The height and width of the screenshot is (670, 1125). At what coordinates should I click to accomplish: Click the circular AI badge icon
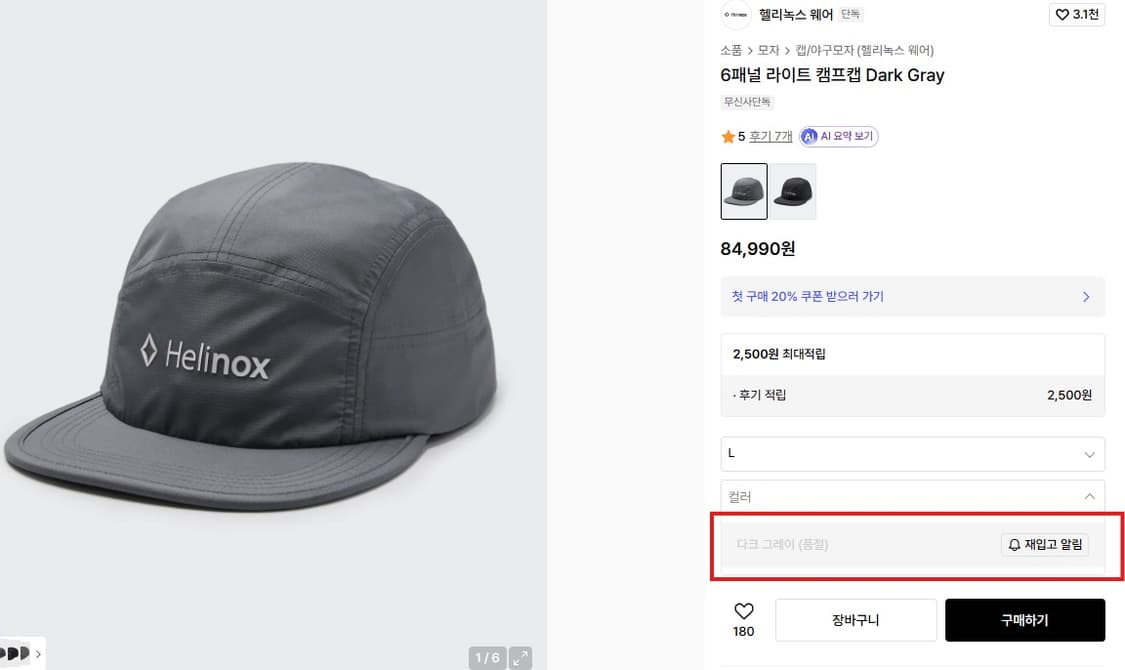tap(809, 135)
